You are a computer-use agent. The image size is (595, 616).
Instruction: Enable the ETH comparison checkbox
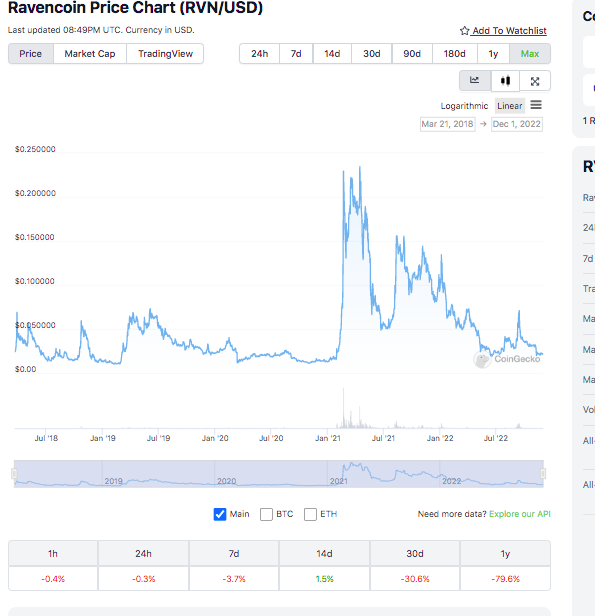pyautogui.click(x=310, y=514)
